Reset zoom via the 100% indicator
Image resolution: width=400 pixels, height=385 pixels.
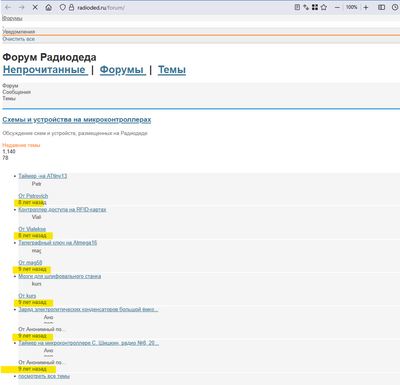click(352, 7)
